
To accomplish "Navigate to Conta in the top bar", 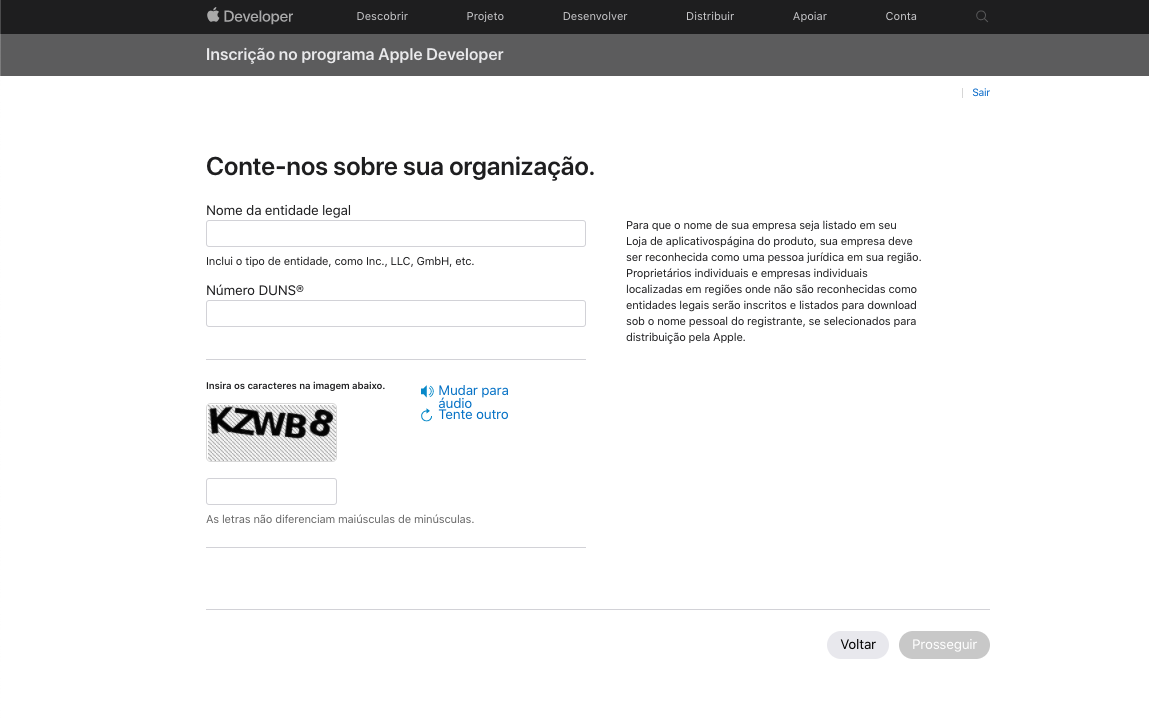I will pyautogui.click(x=901, y=16).
